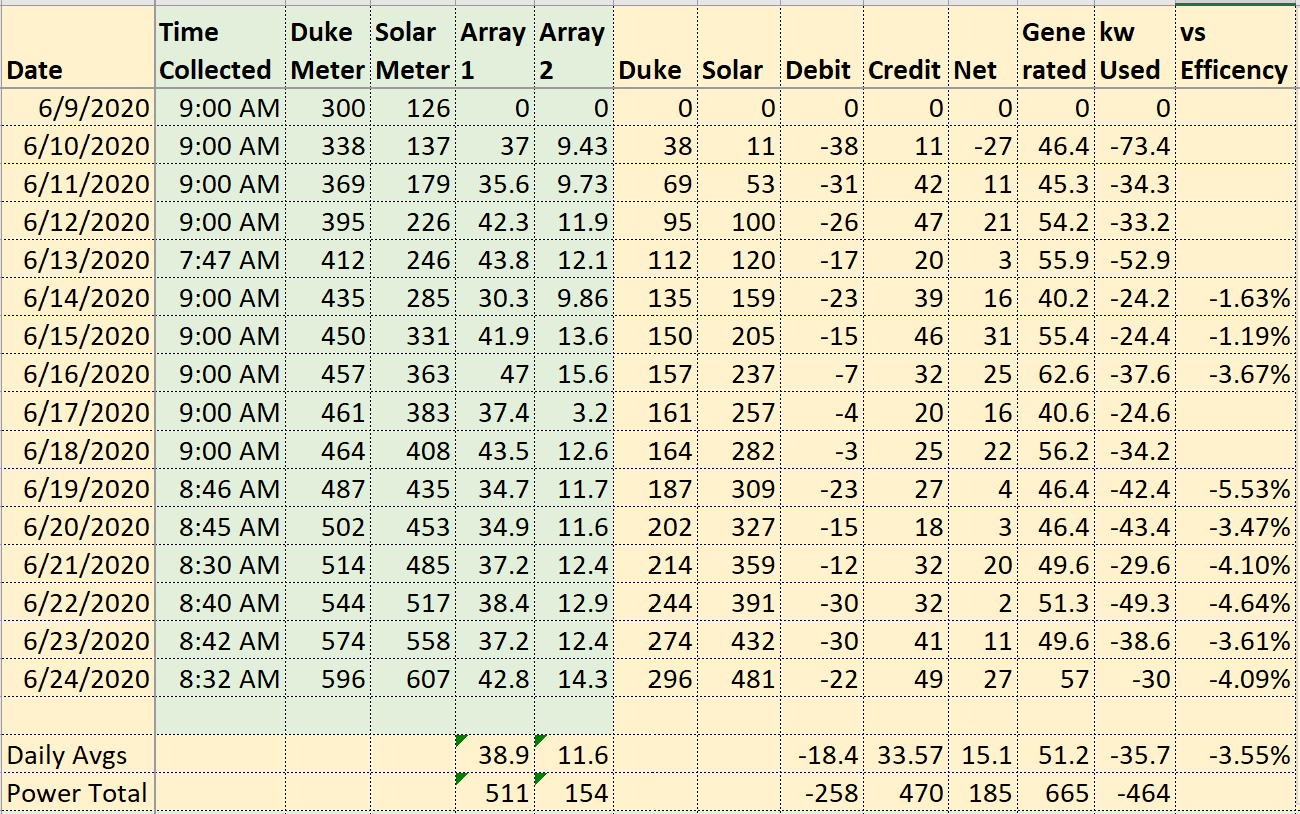Screen dimensions: 1300x814
Task: Select the Solar value 481
Action: coord(738,678)
